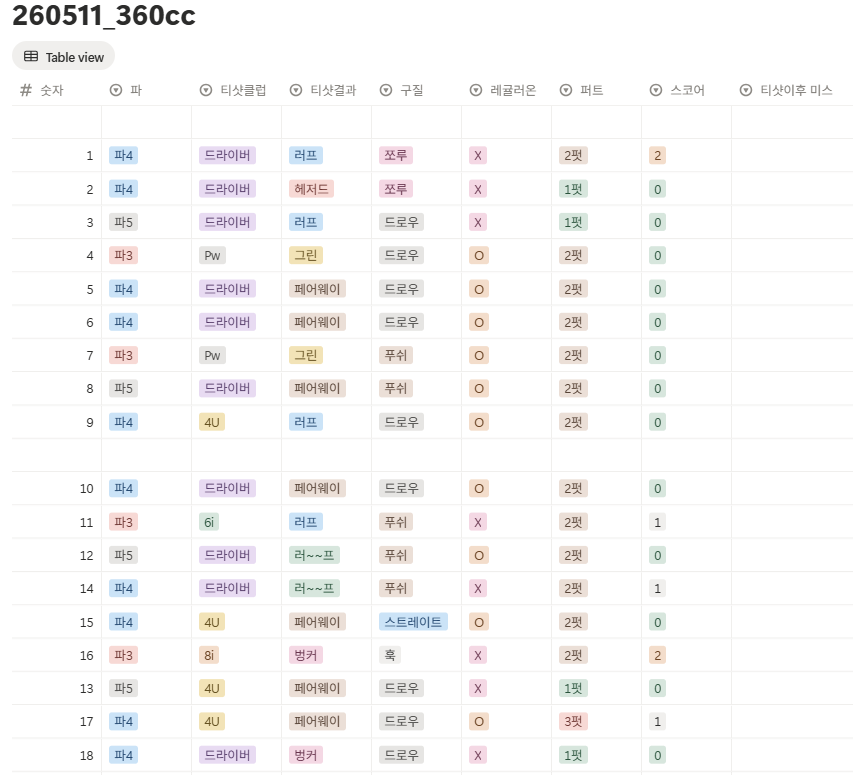The height and width of the screenshot is (775, 853).
Task: Switch to the Table view tab
Action: click(x=63, y=57)
